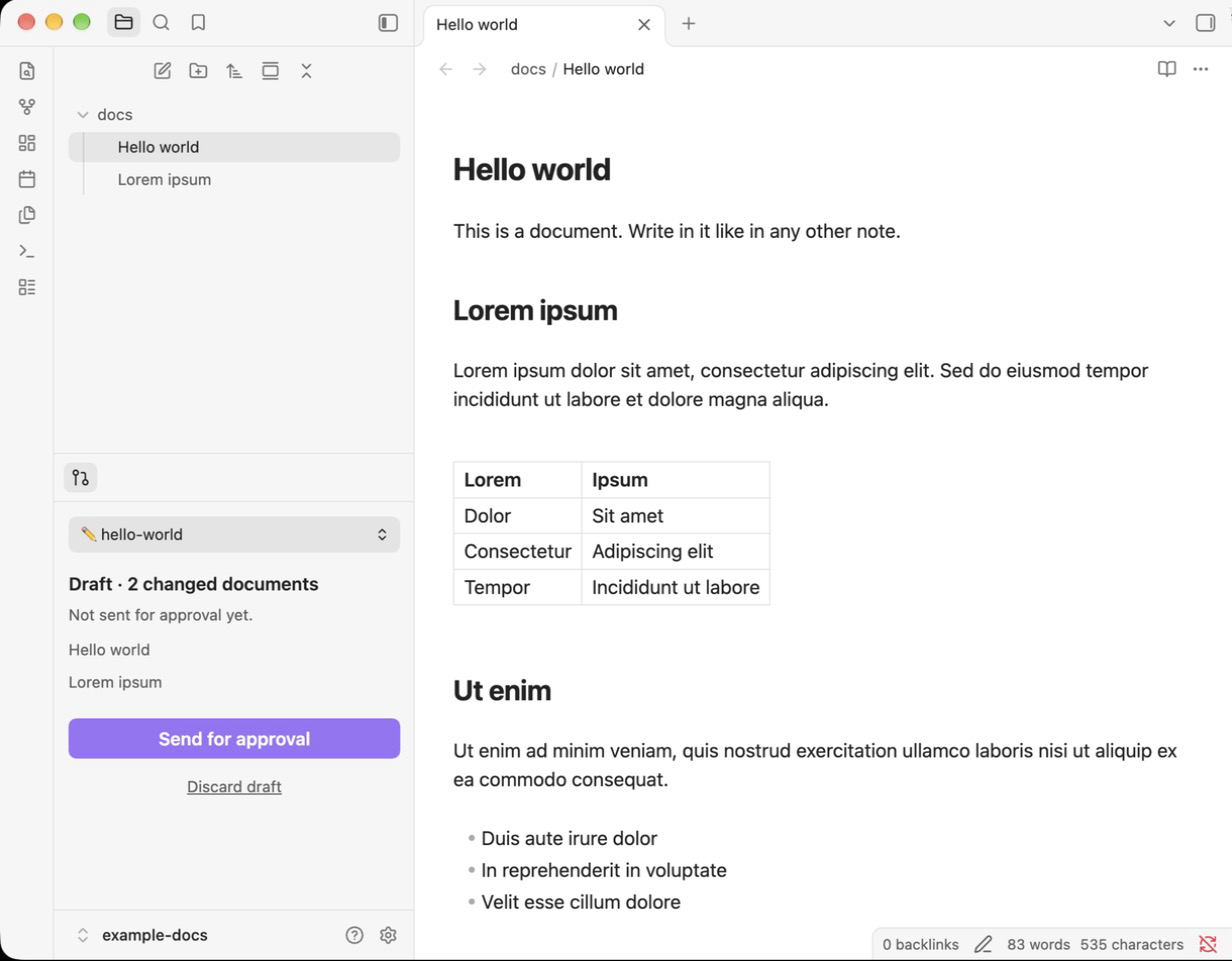
Task: Open changed document Hello world
Action: [109, 650]
